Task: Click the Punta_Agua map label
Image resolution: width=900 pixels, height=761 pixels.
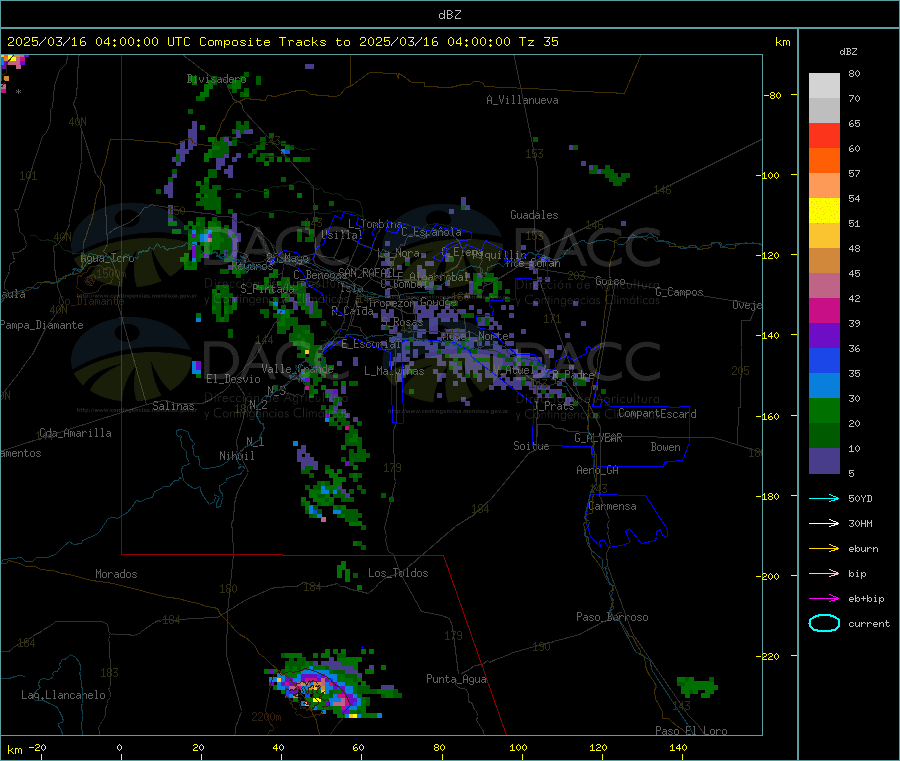Action: pos(456,679)
